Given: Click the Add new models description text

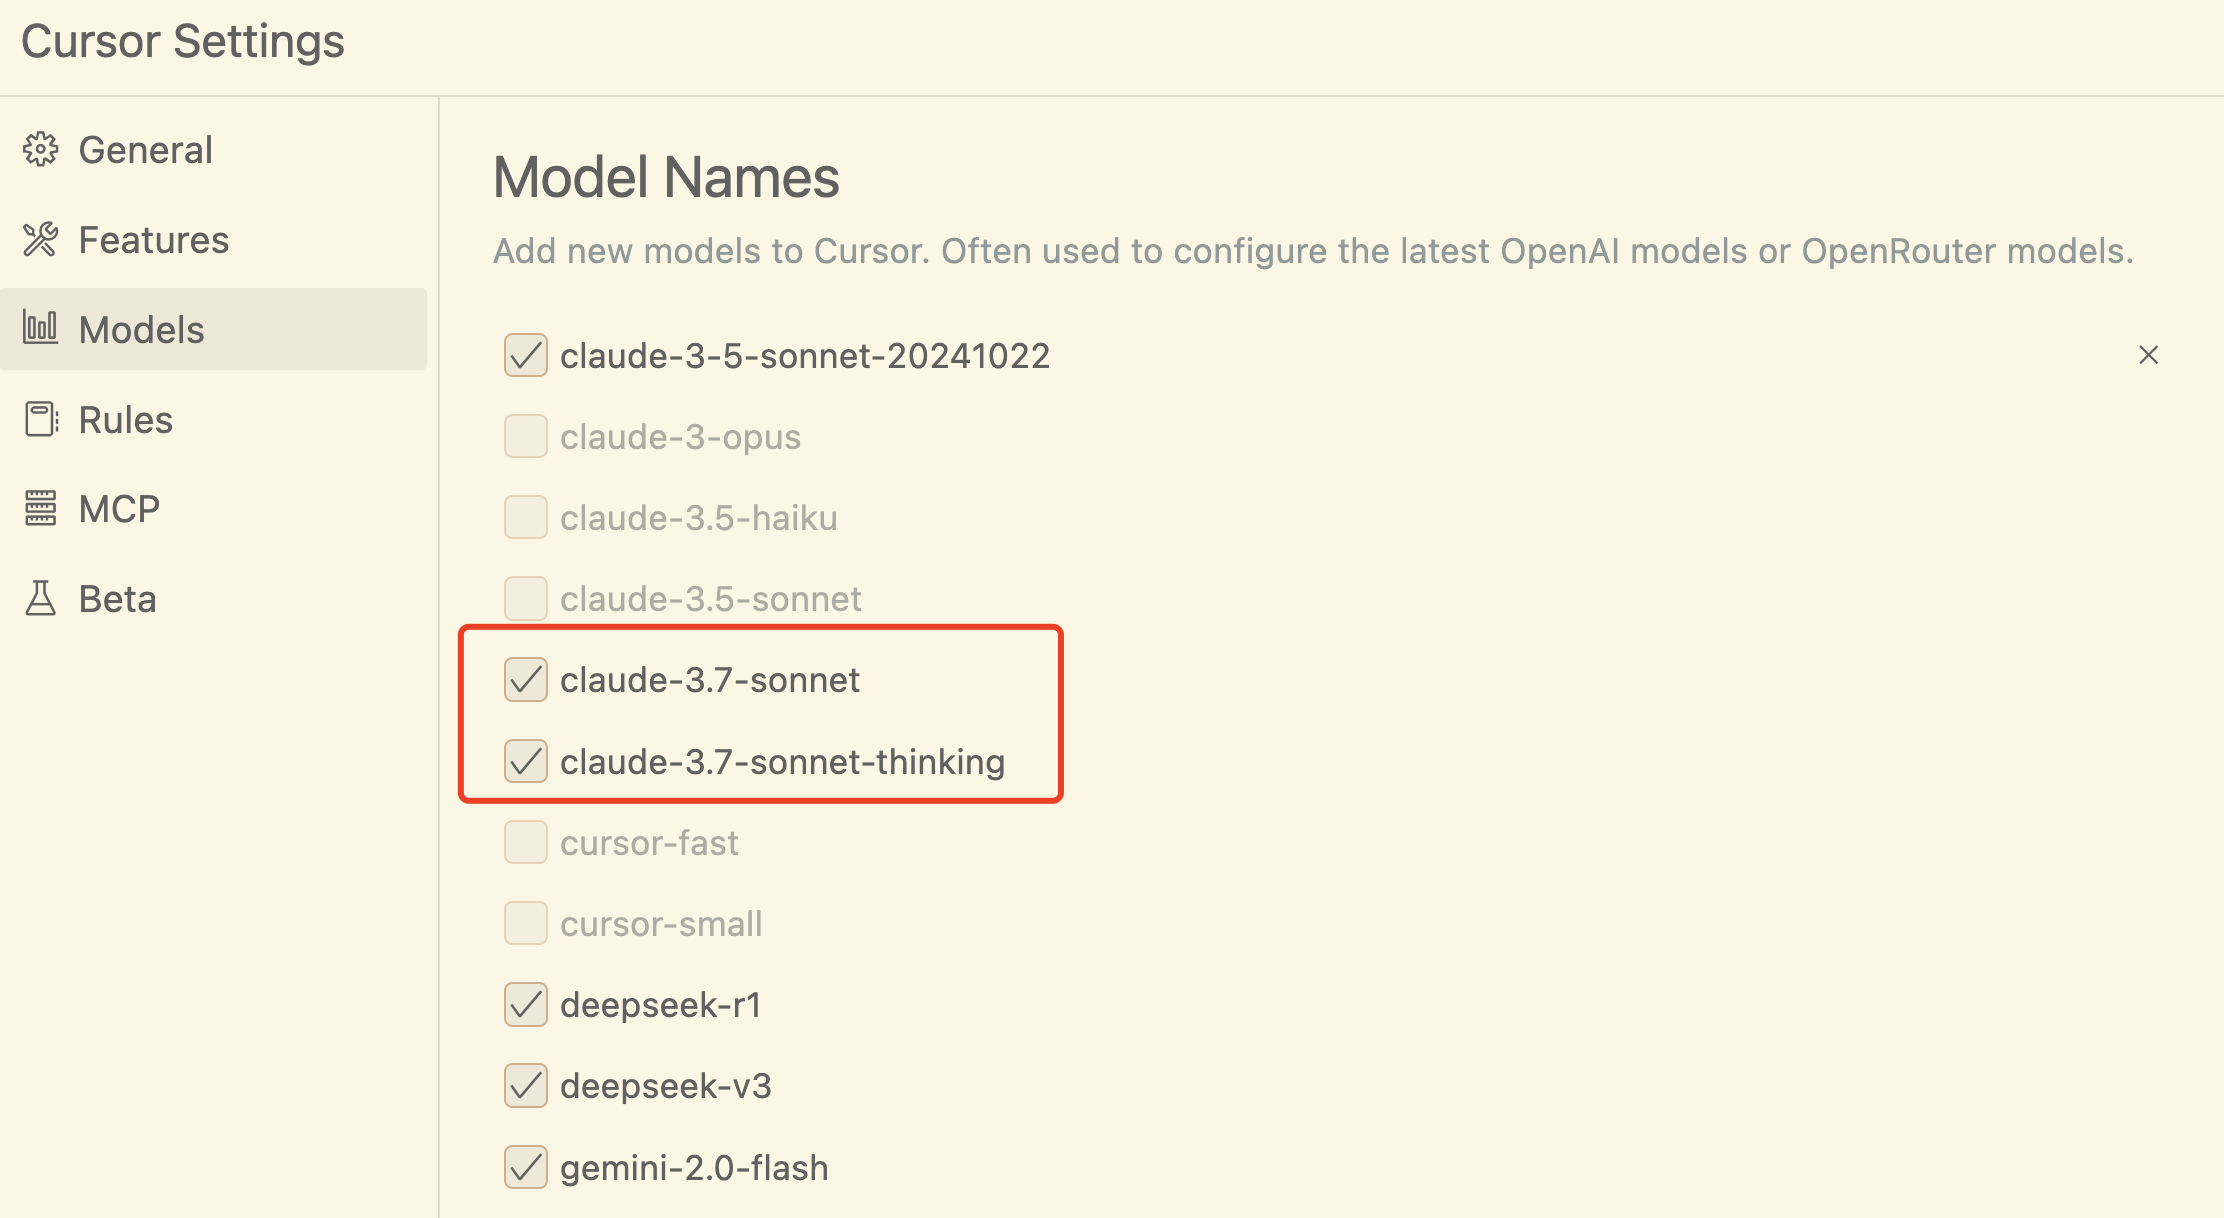Looking at the screenshot, I should coord(1313,251).
